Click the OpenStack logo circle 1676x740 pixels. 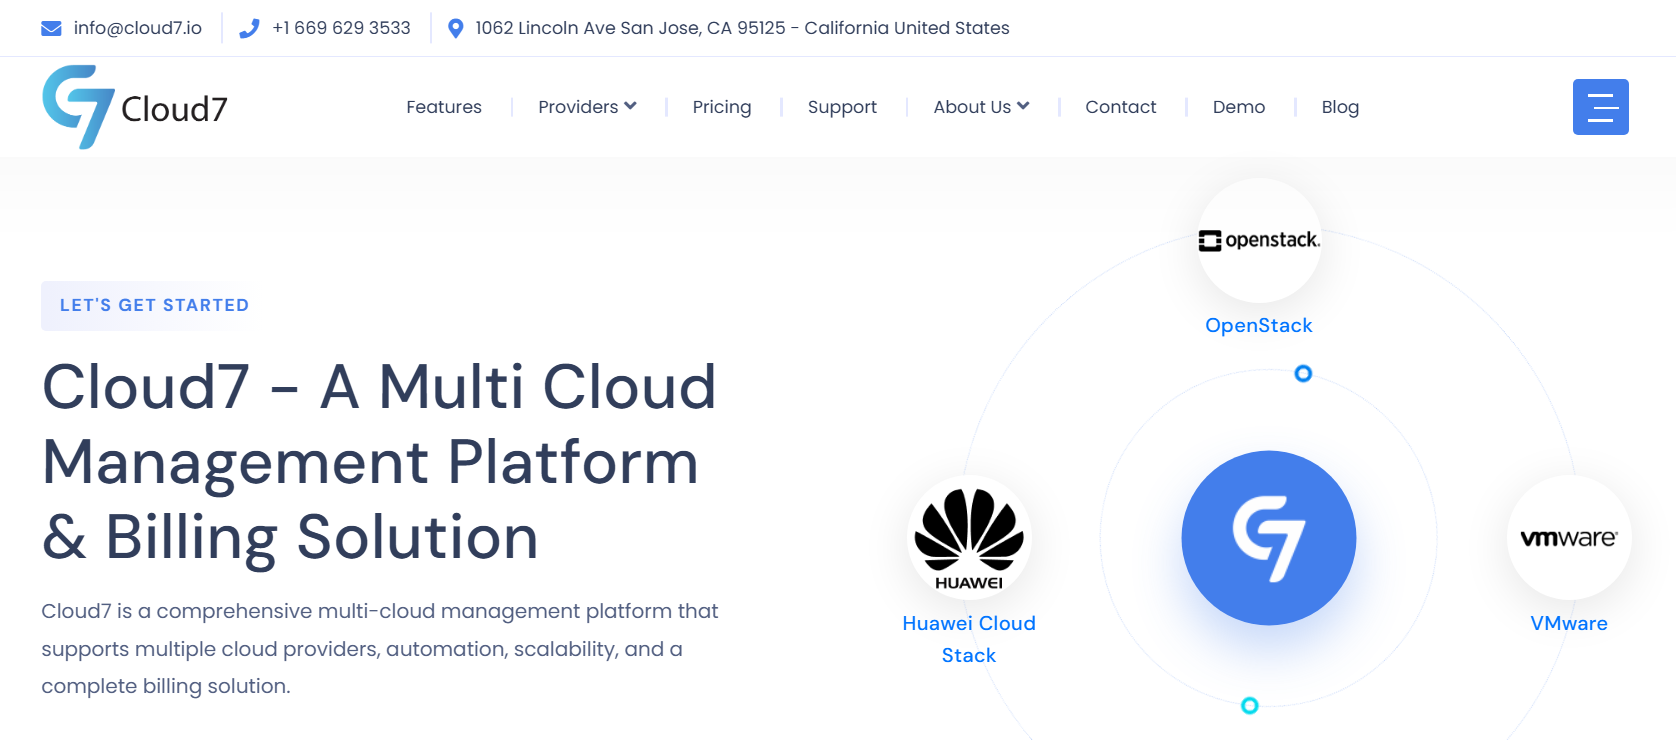[x=1259, y=240]
